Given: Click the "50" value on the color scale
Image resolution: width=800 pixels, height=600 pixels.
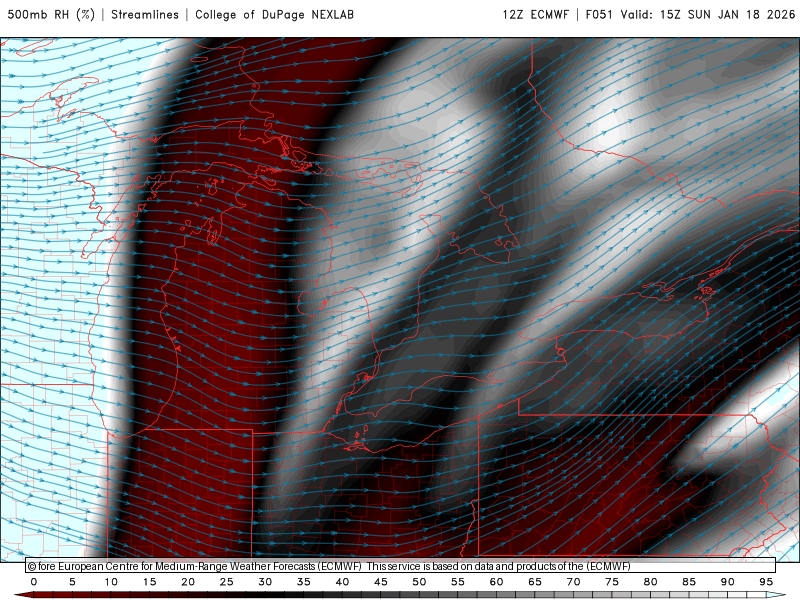Looking at the screenshot, I should [x=419, y=582].
